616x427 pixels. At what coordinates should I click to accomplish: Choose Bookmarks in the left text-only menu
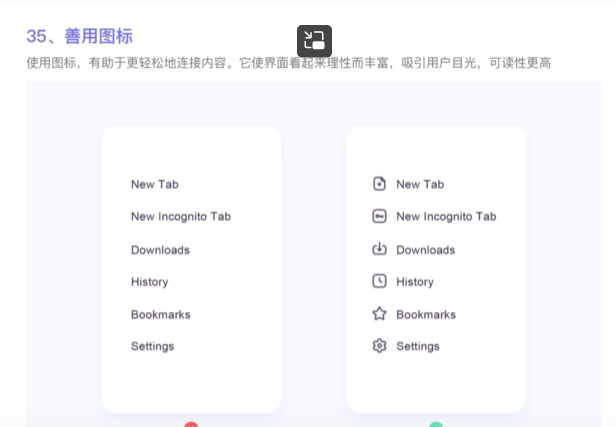(160, 315)
